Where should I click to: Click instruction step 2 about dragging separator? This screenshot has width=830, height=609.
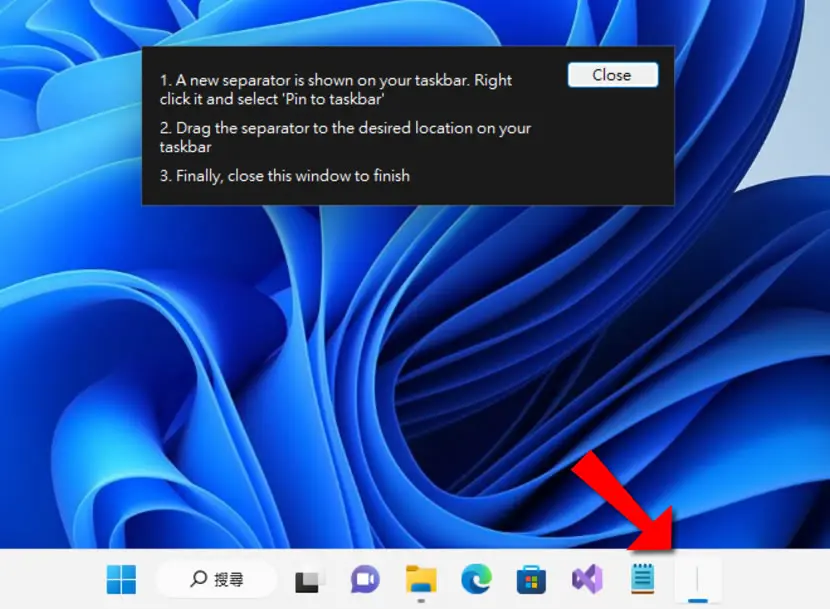[345, 137]
